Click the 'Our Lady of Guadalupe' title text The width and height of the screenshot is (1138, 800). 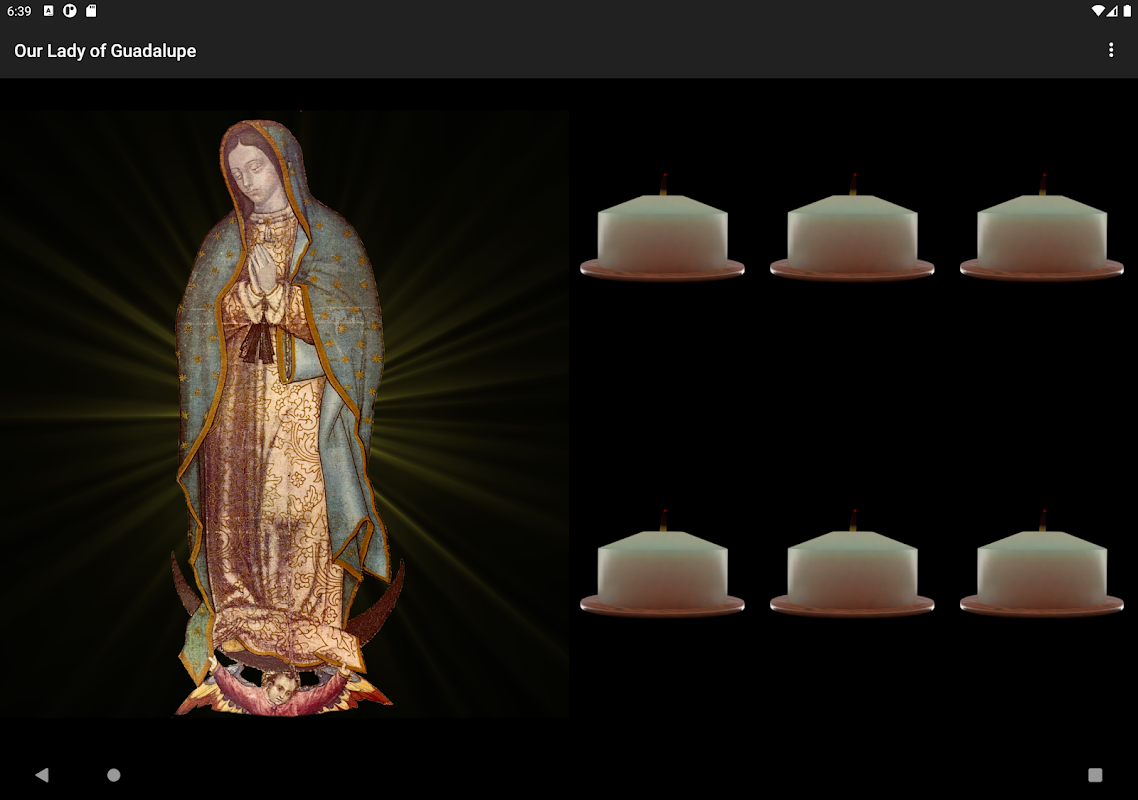(105, 51)
